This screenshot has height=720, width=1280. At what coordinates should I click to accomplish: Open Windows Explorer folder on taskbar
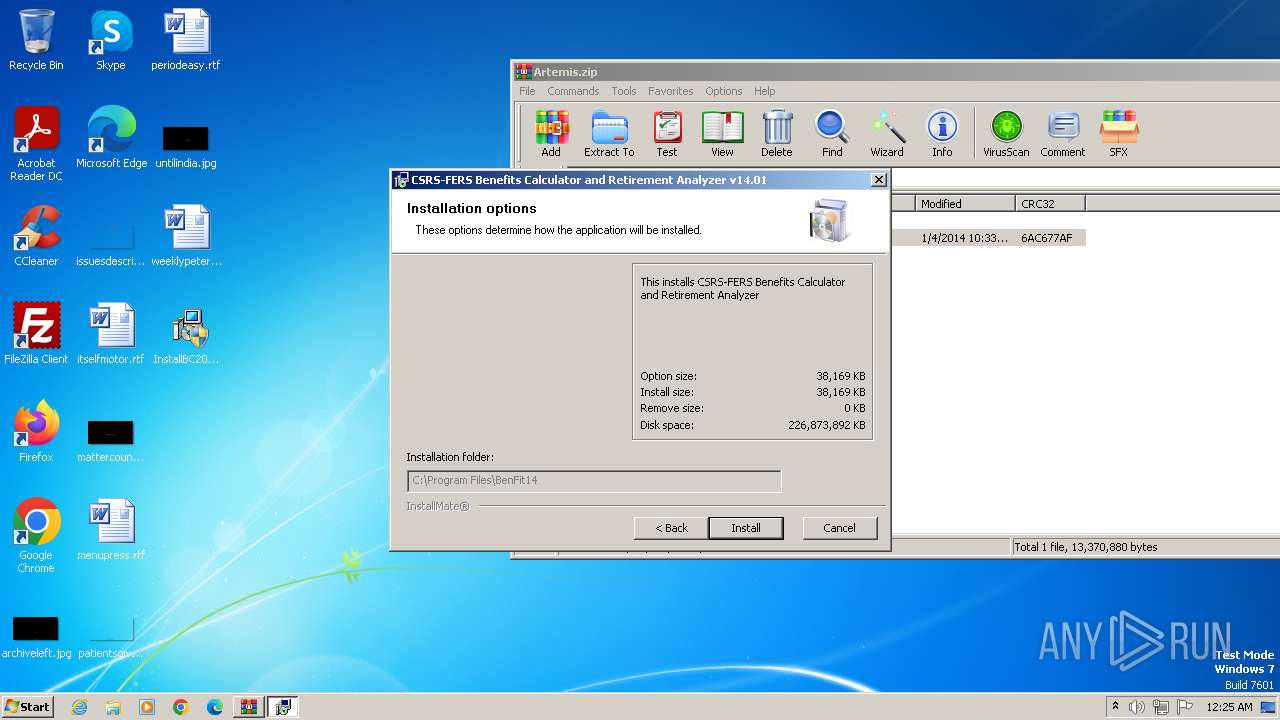point(113,707)
